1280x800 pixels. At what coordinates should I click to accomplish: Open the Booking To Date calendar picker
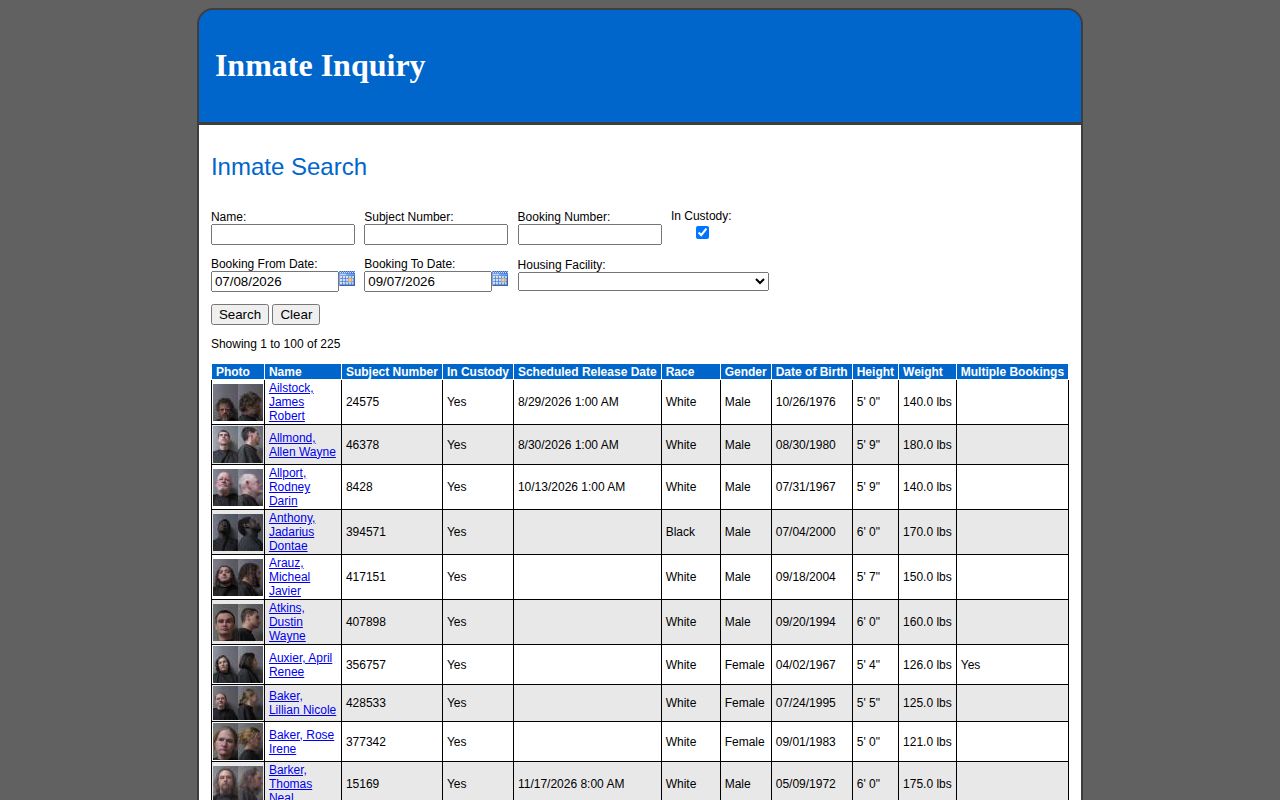click(500, 279)
